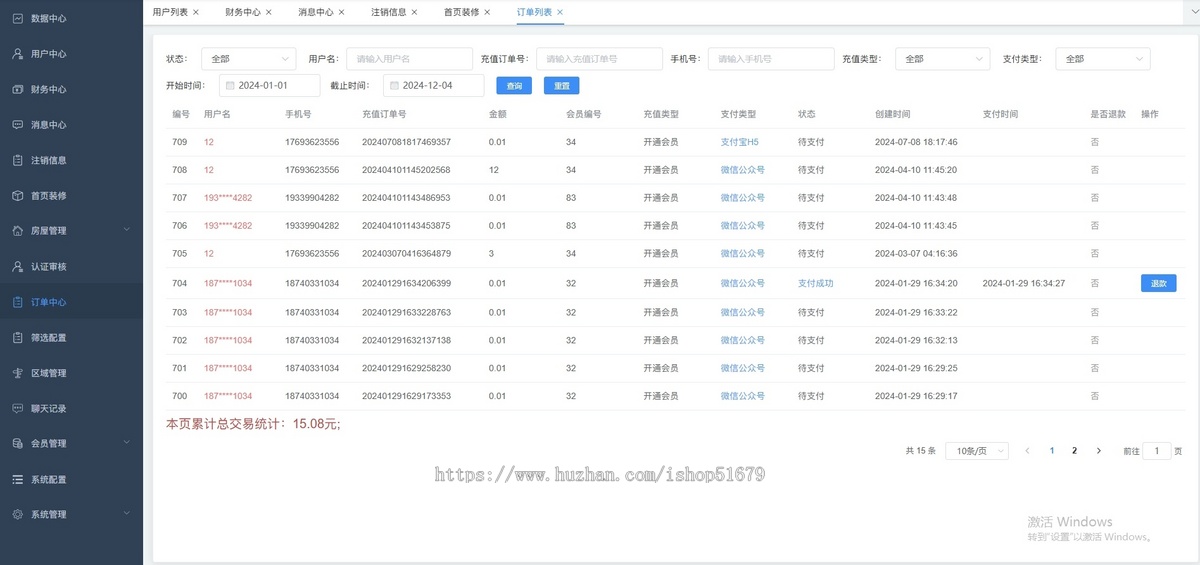
Task: Click calendar icon in 截止时间 field
Action: [x=394, y=86]
